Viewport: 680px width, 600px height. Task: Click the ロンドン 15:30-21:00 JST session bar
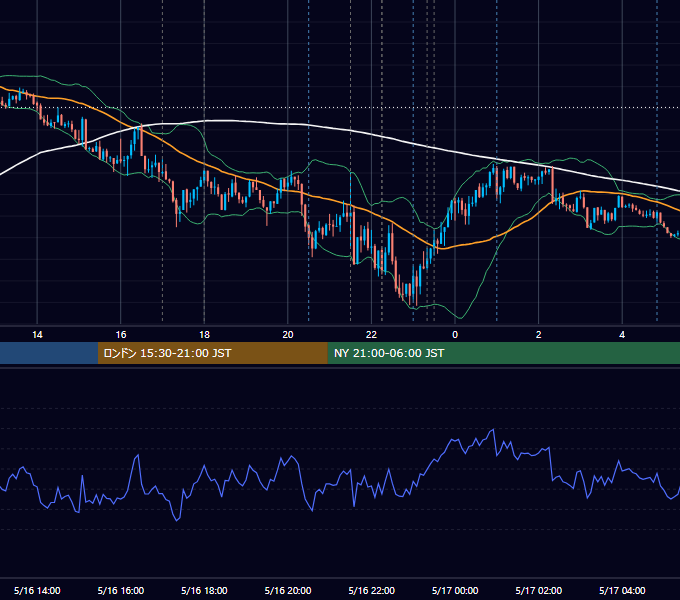212,353
